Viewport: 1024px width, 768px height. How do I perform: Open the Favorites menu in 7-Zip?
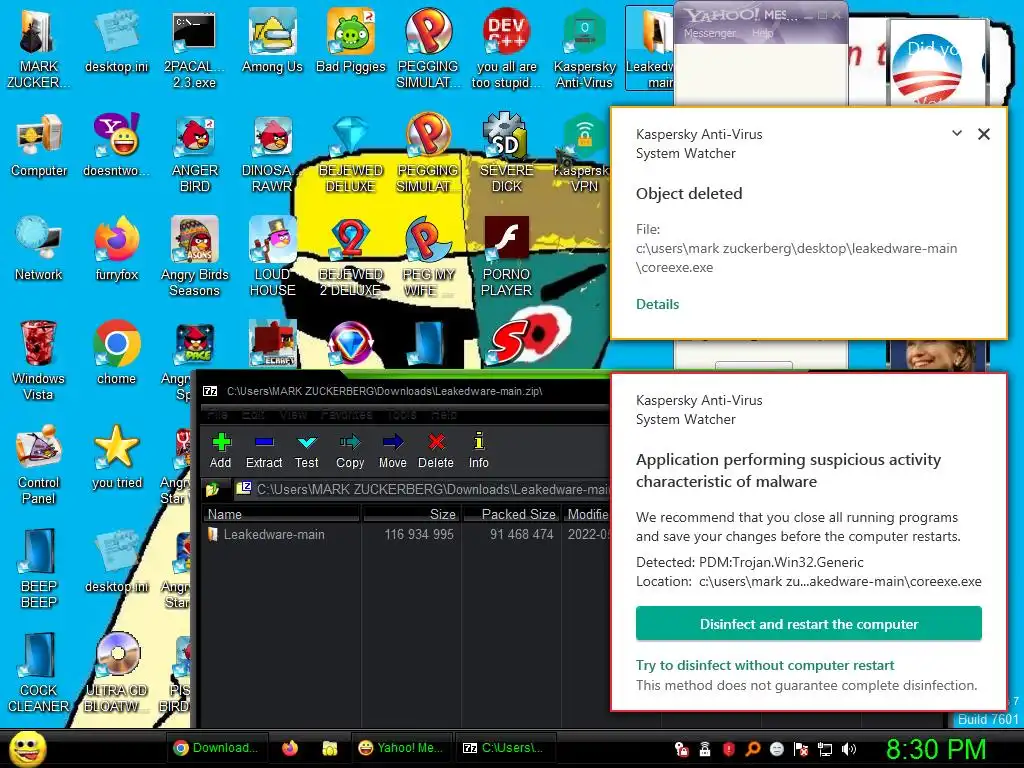pyautogui.click(x=346, y=414)
